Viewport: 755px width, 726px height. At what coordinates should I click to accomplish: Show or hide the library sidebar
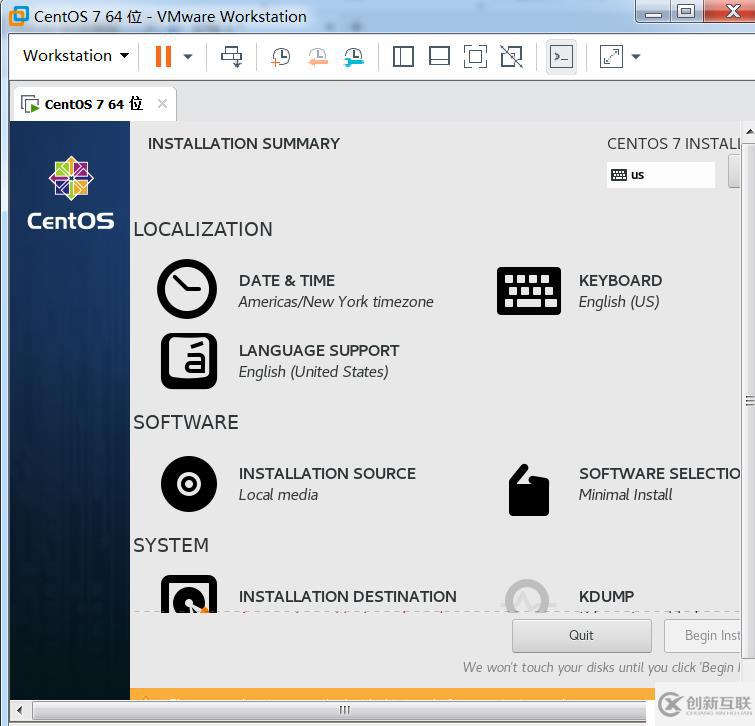pyautogui.click(x=403, y=57)
